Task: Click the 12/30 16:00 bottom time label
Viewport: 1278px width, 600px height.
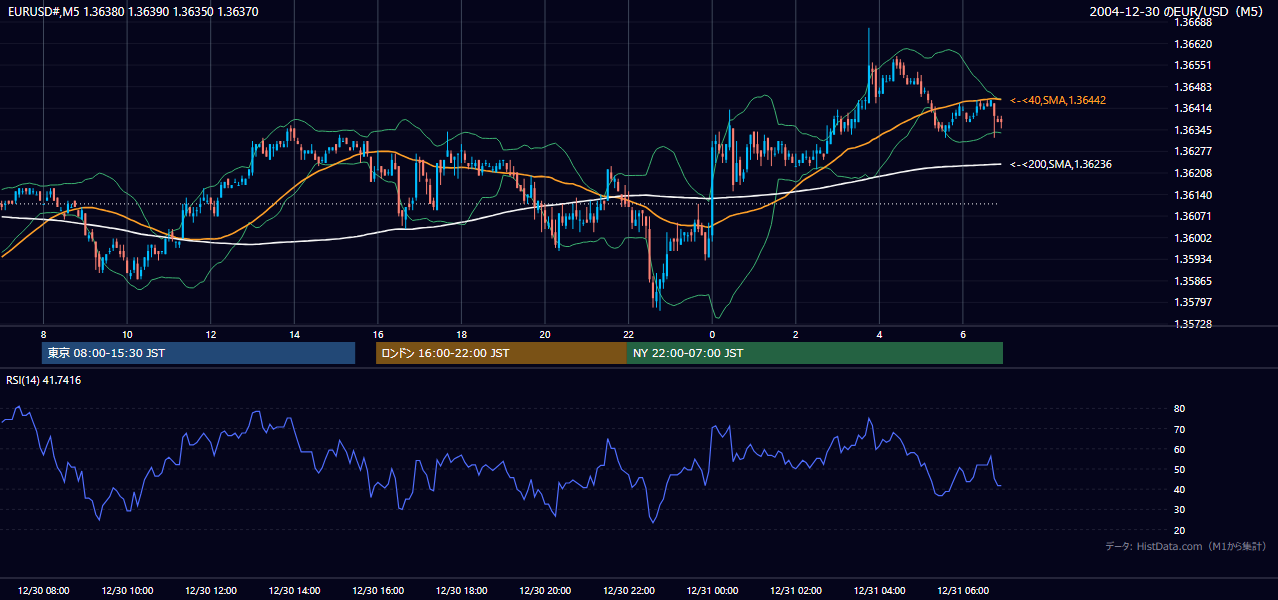Action: 377,591
